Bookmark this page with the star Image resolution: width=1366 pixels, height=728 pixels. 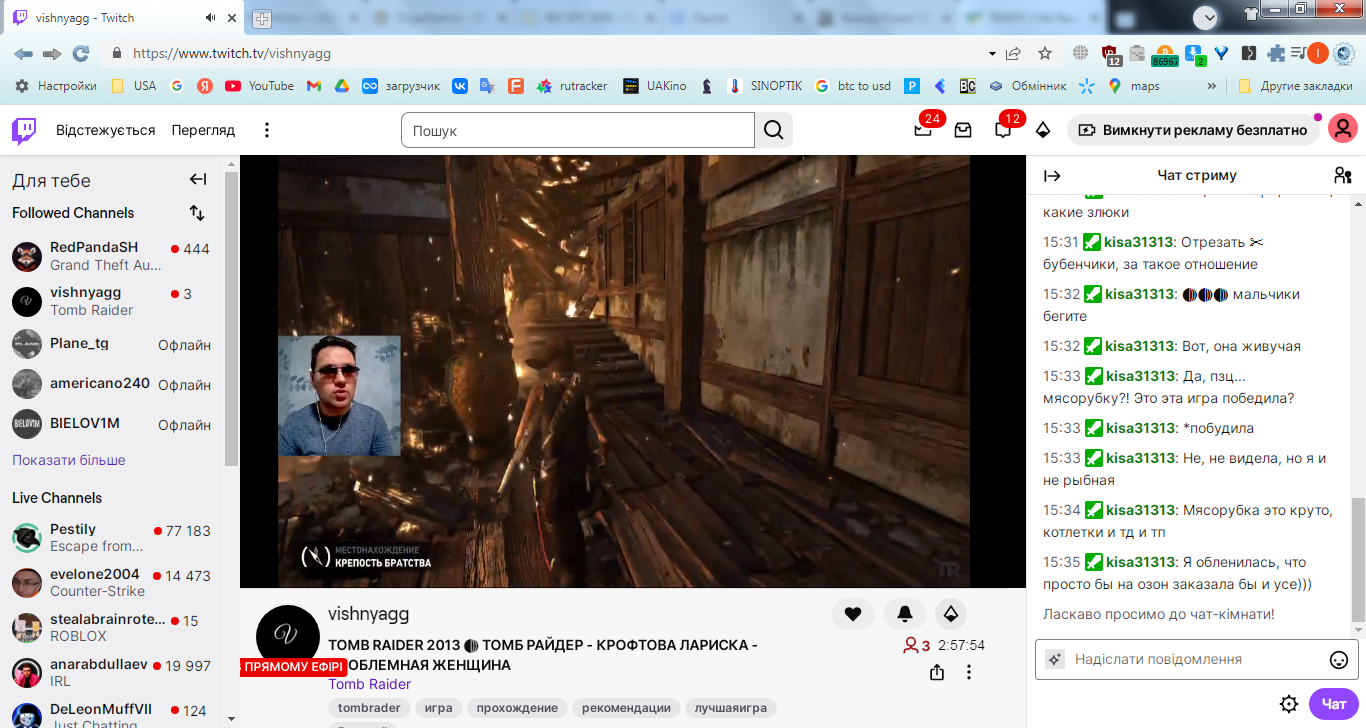coord(1045,53)
